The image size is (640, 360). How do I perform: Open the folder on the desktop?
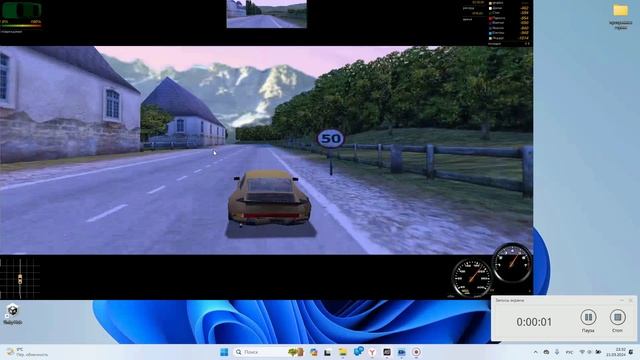[x=620, y=16]
